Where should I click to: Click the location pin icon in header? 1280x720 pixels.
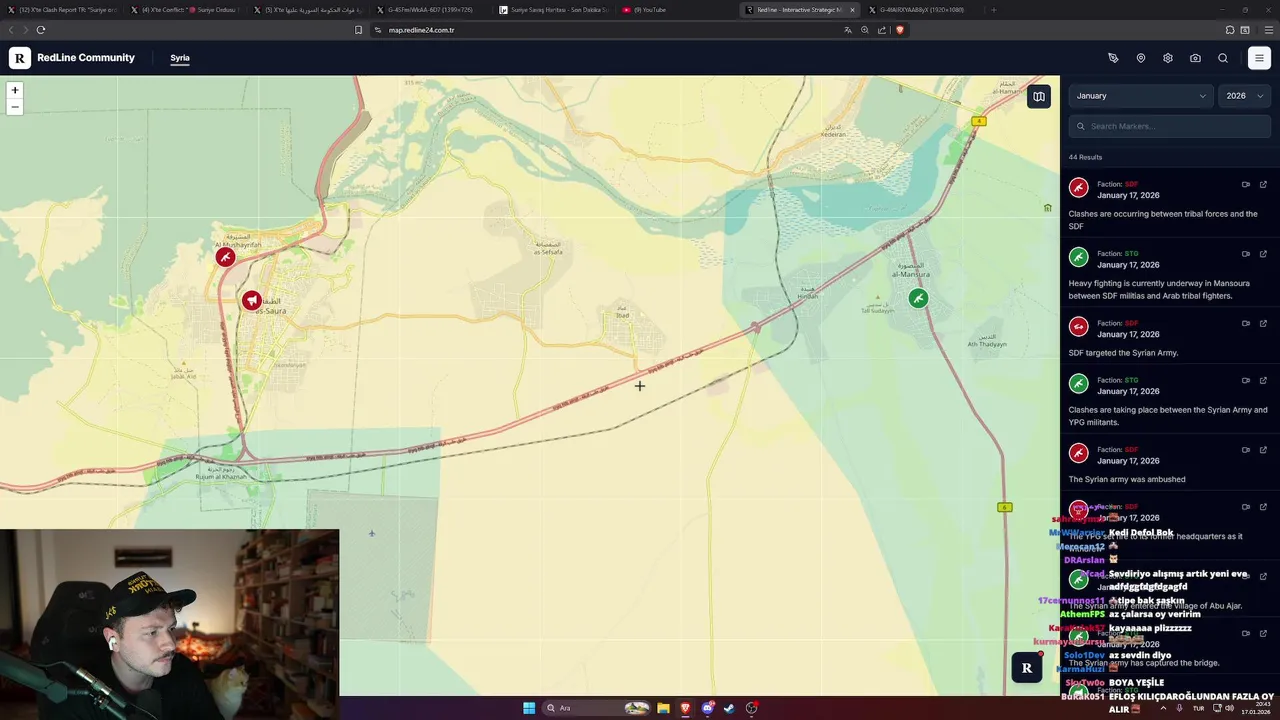click(x=1141, y=58)
